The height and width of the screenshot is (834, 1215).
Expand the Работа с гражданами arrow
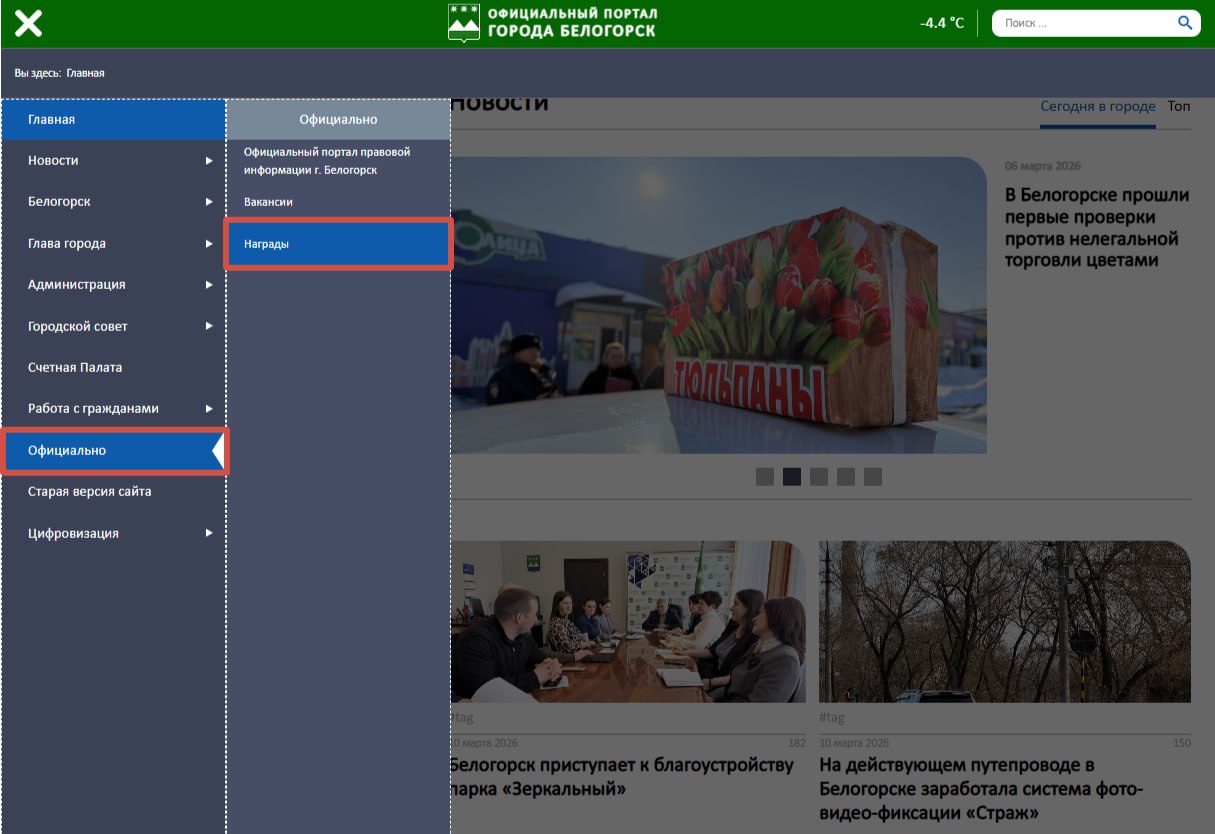click(x=209, y=409)
